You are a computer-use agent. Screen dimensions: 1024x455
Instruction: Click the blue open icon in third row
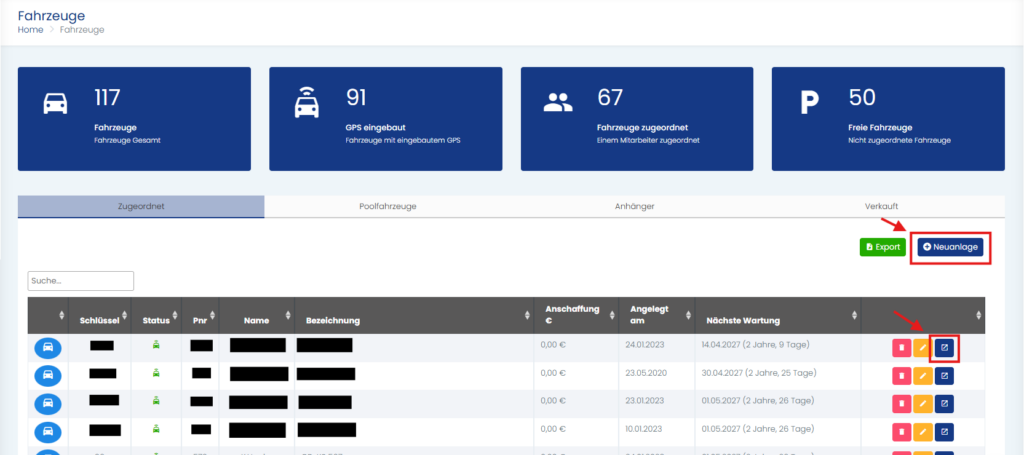click(x=945, y=404)
